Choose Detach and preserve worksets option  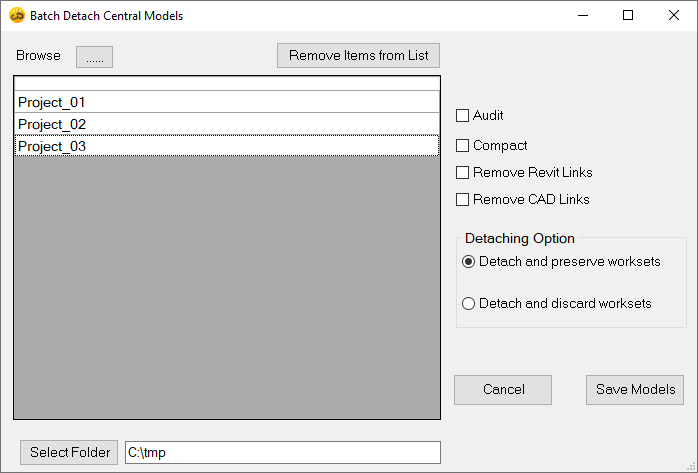(469, 262)
